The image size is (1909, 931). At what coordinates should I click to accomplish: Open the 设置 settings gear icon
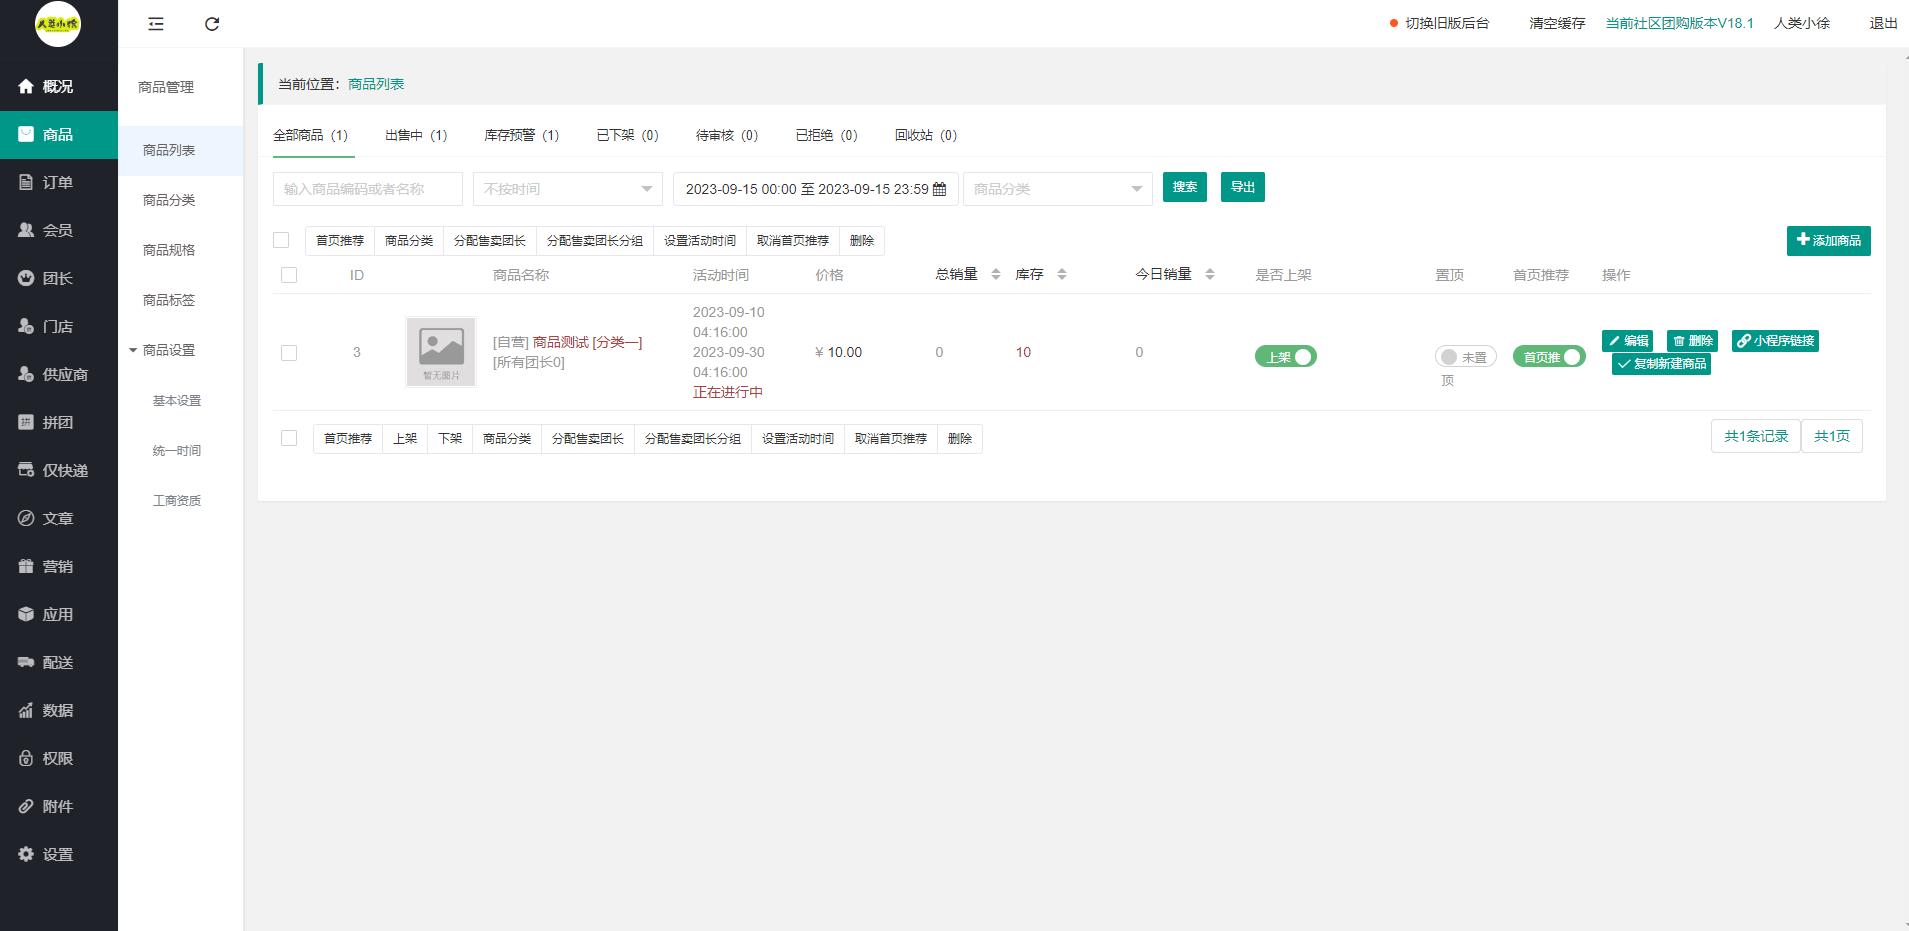pos(26,855)
